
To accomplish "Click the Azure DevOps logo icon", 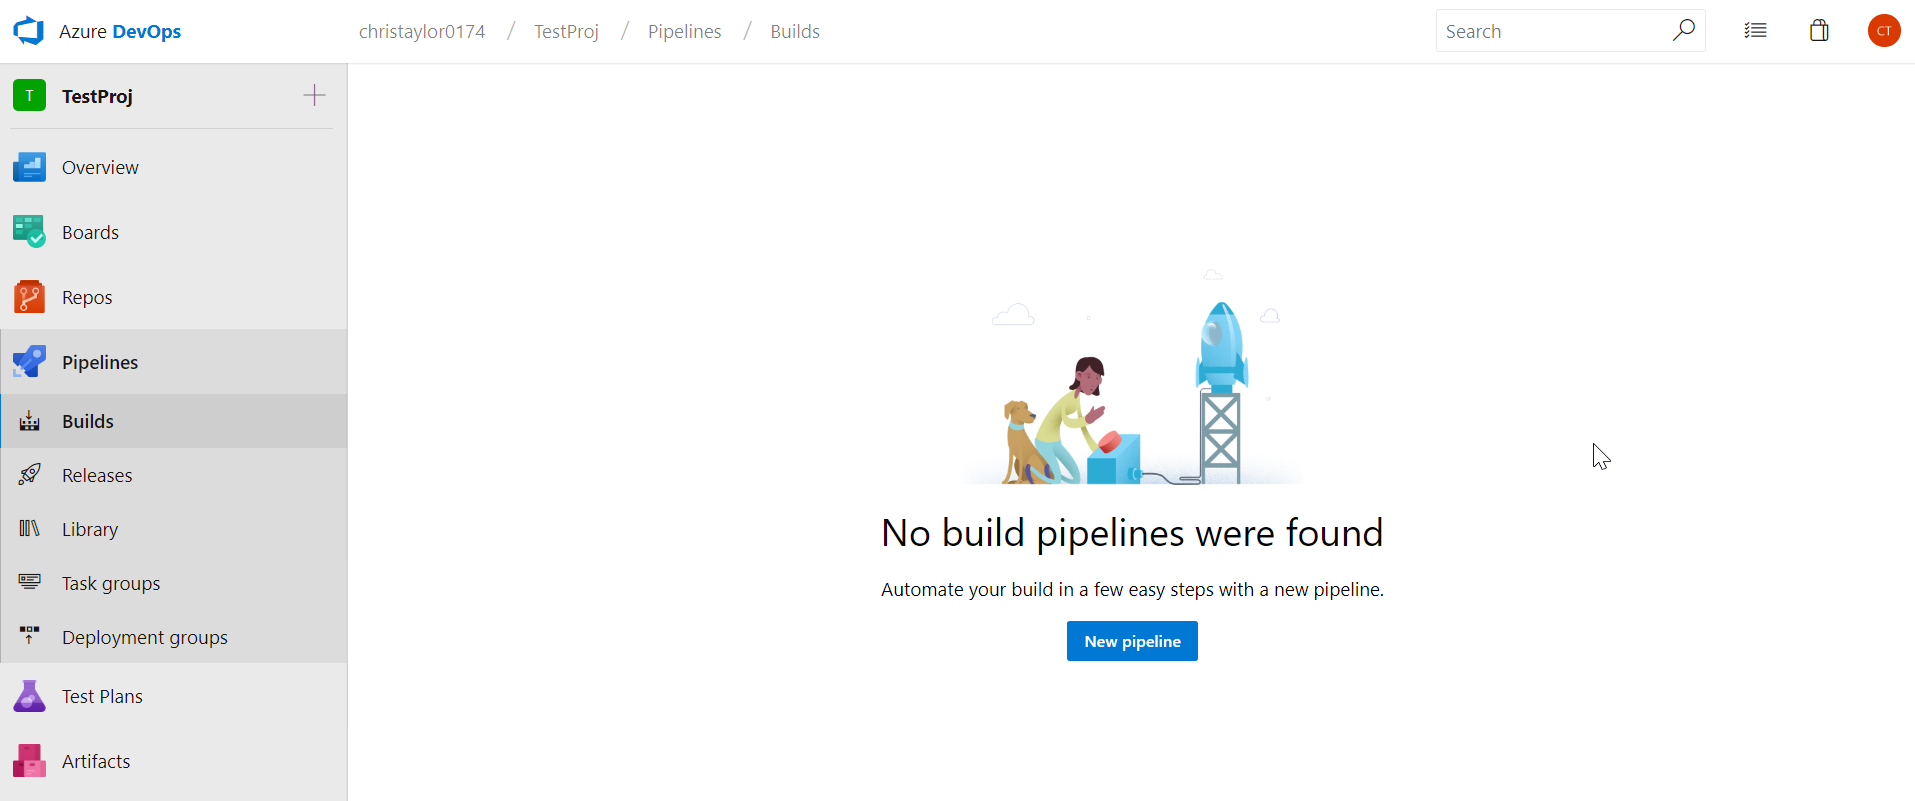I will (29, 31).
